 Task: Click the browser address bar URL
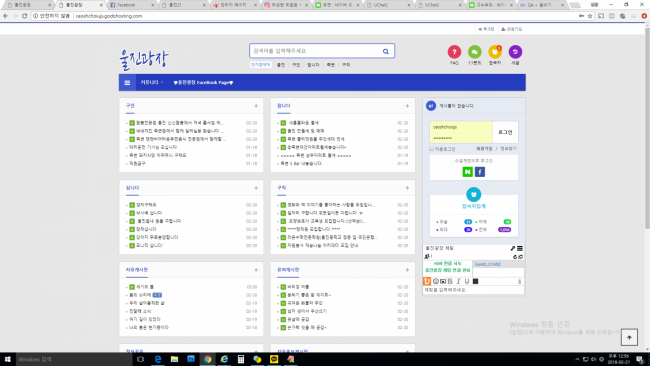109,16
